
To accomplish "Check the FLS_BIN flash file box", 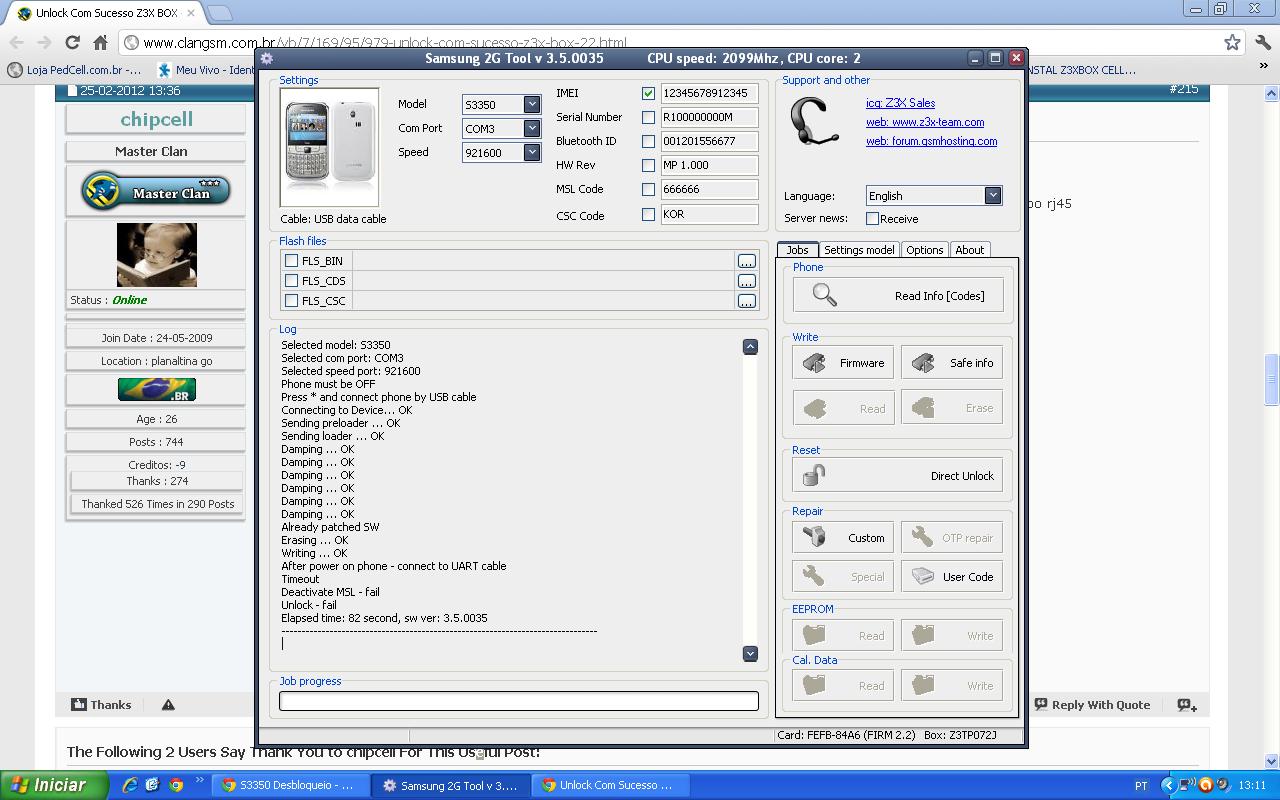I will [291, 260].
